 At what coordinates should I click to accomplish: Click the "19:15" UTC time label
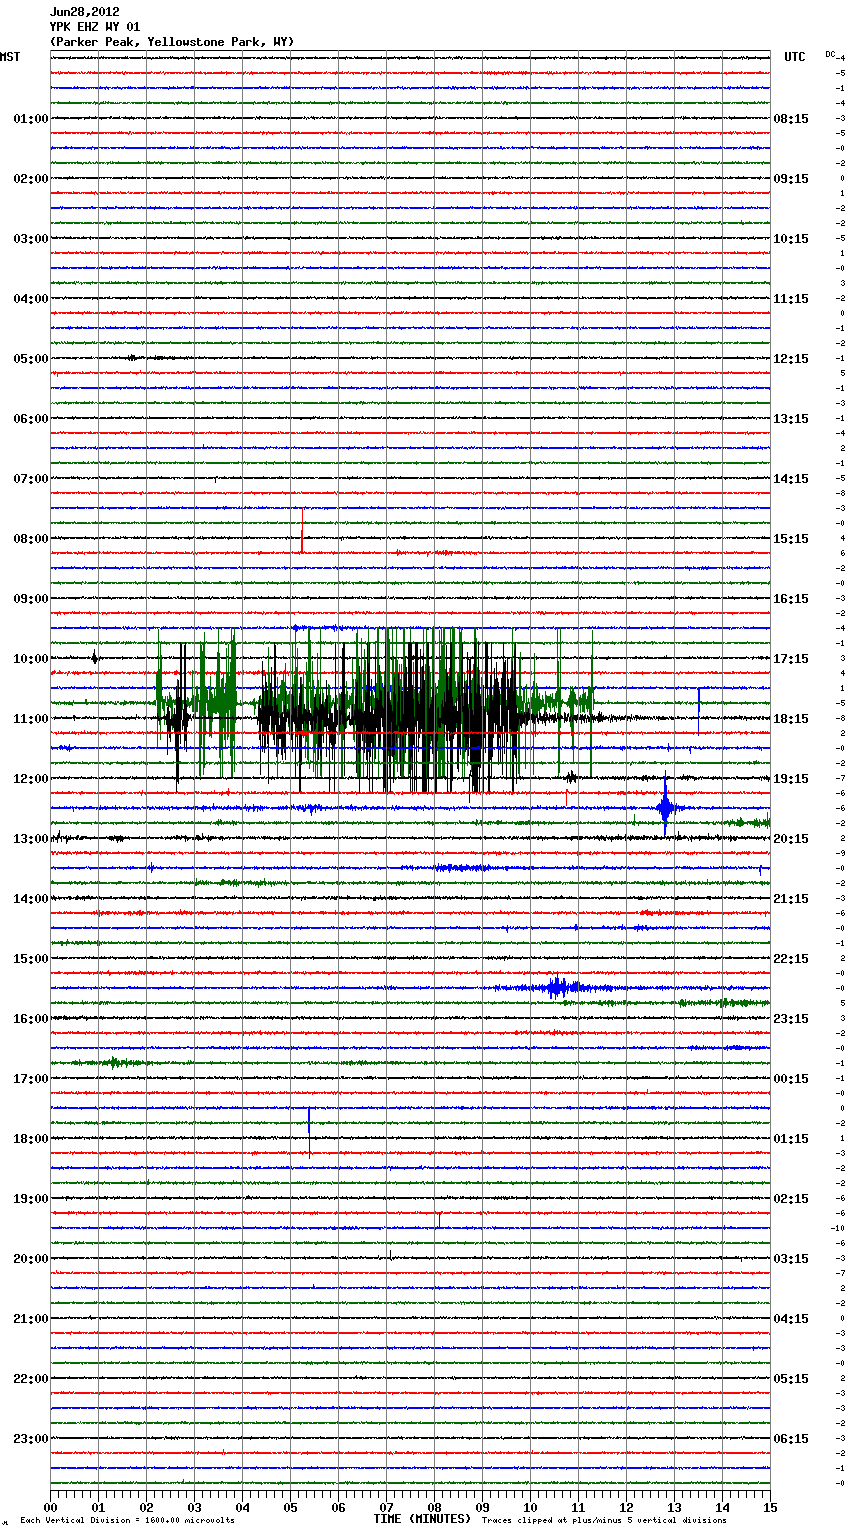[x=791, y=779]
